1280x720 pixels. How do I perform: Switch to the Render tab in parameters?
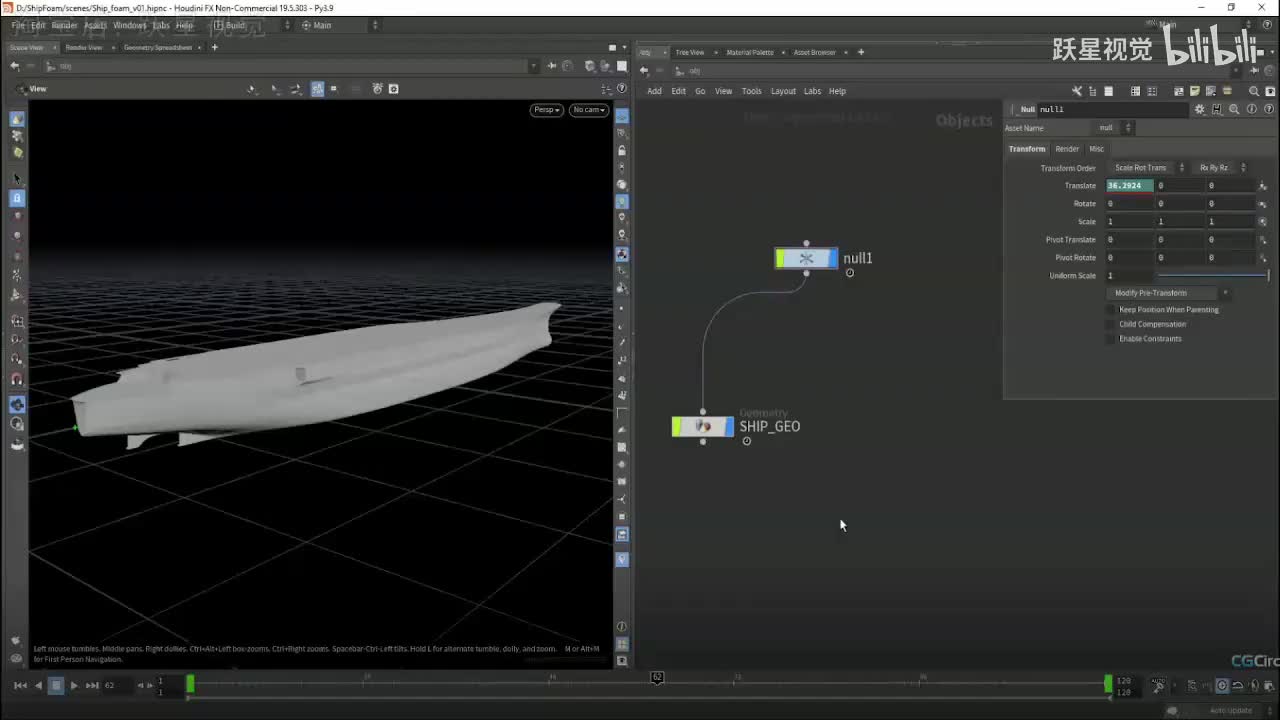[x=1067, y=149]
